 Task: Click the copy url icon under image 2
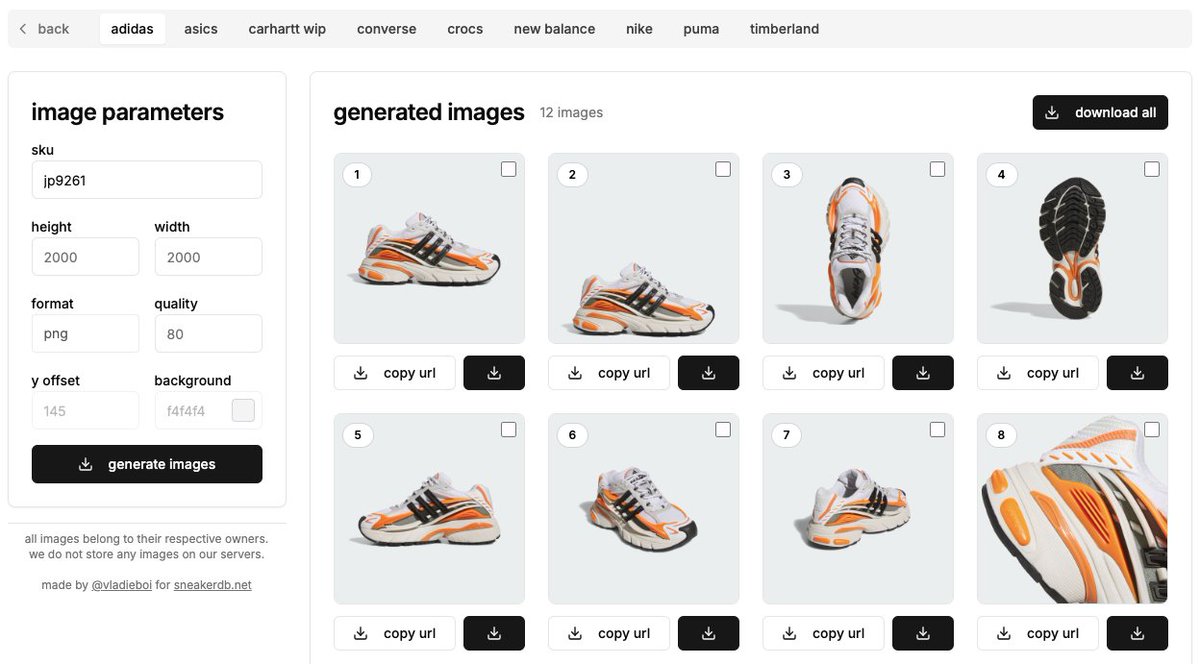point(573,371)
